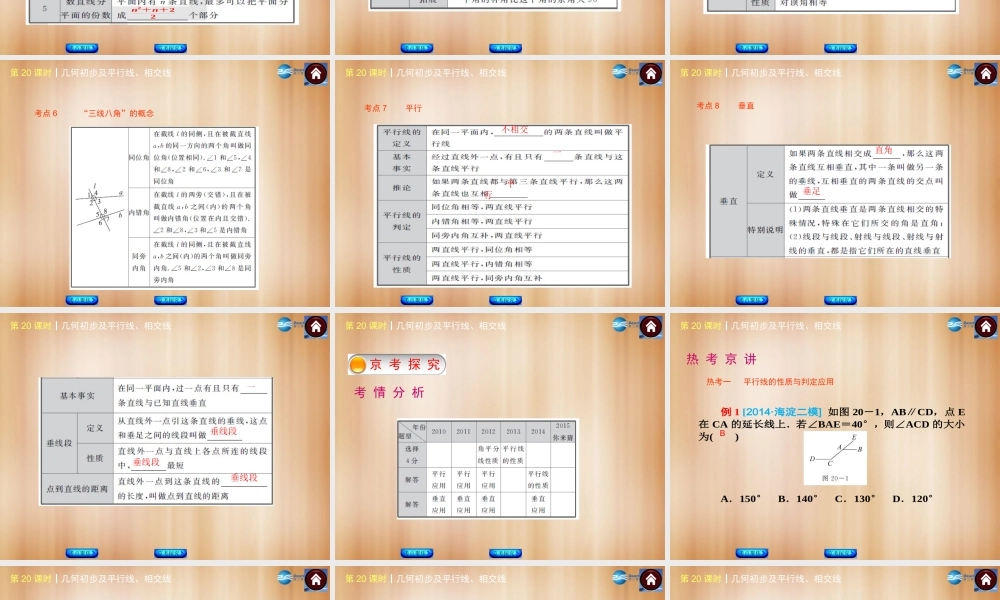
Task: Select the 考情分析 year table
Action: (x=487, y=469)
